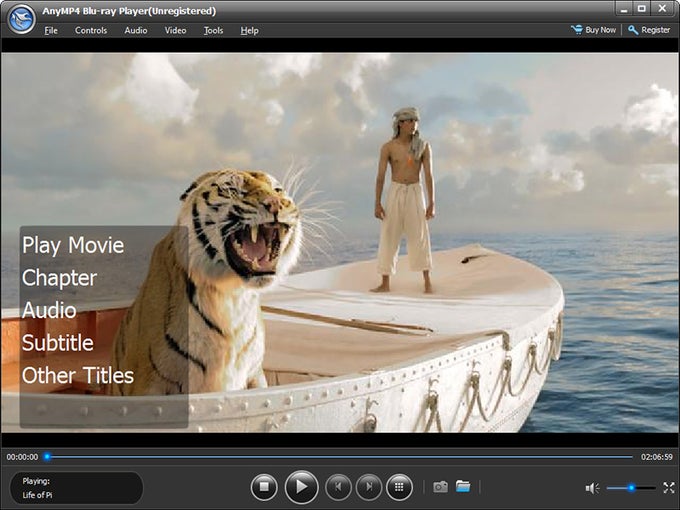Select Other Titles in the disc menu
The height and width of the screenshot is (510, 680).
78,375
